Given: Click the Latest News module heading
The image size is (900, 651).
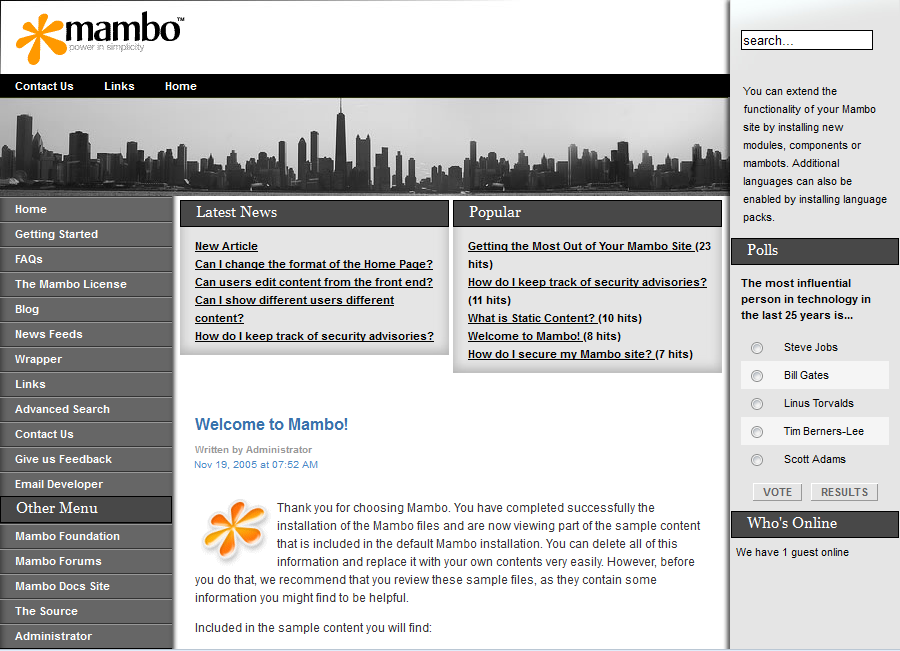Looking at the screenshot, I should click(314, 213).
